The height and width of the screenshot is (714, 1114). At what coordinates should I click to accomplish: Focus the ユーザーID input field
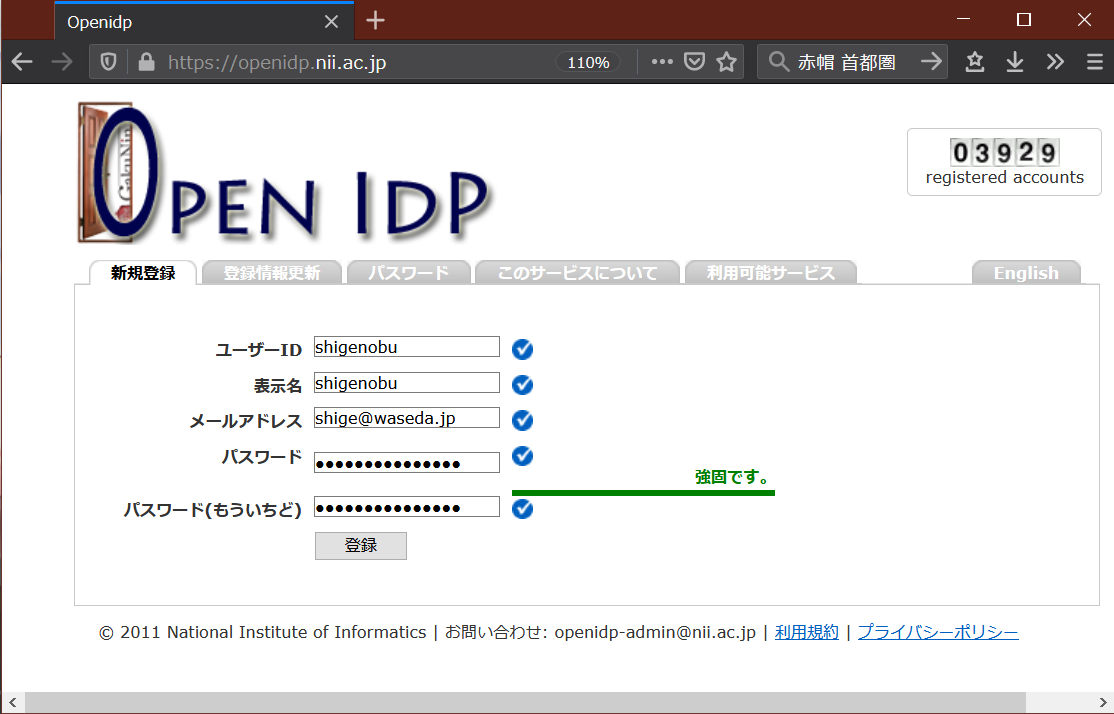(406, 347)
